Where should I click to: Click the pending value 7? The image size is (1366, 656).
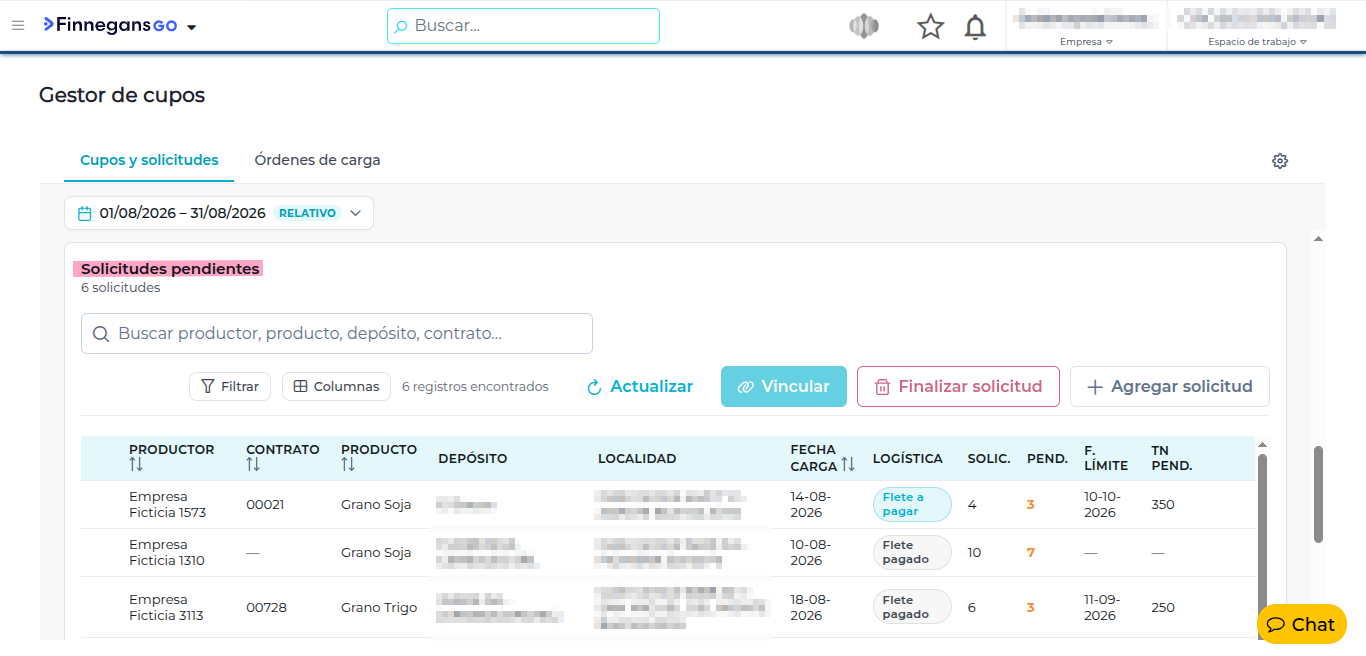[x=1031, y=553]
